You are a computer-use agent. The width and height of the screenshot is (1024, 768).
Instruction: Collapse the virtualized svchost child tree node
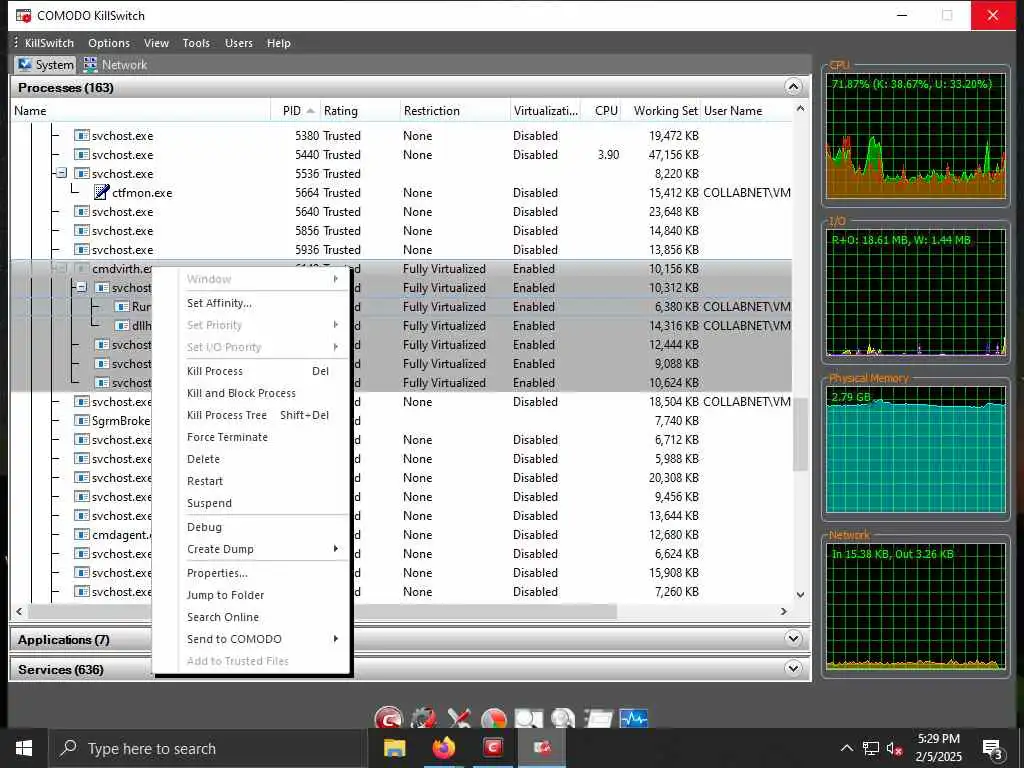pyautogui.click(x=82, y=287)
